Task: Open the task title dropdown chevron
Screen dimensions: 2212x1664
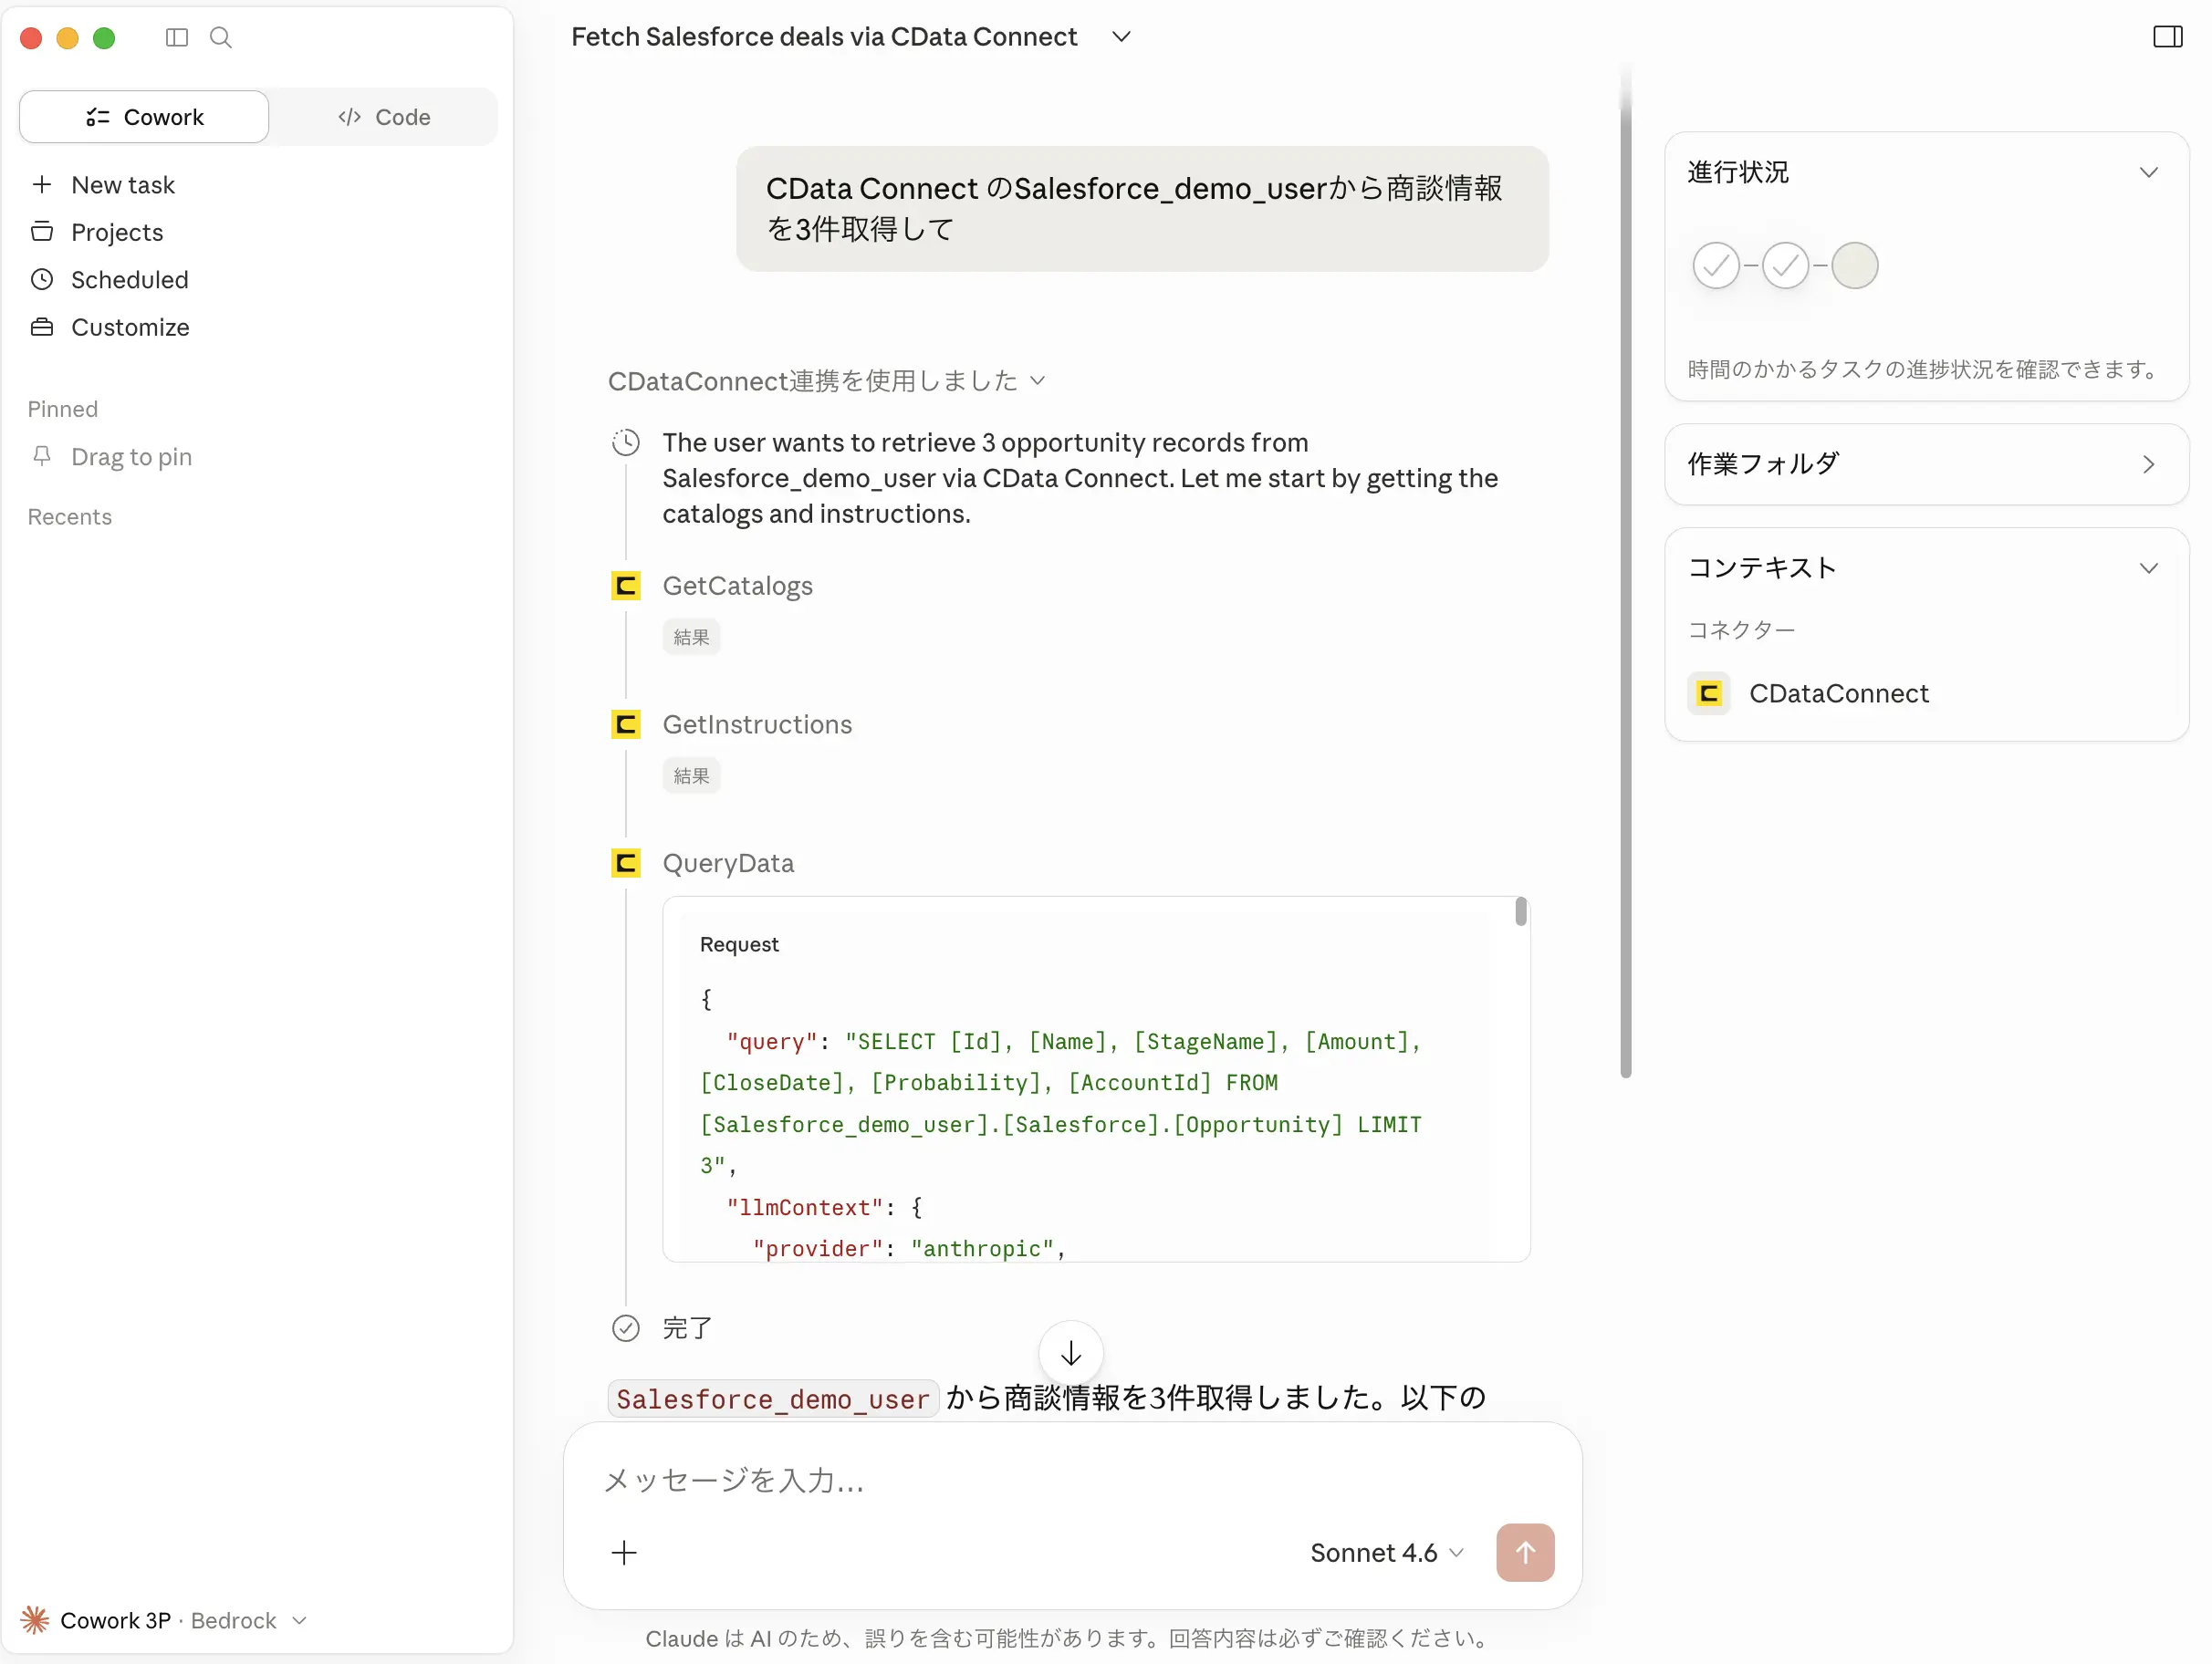Action: (1121, 37)
